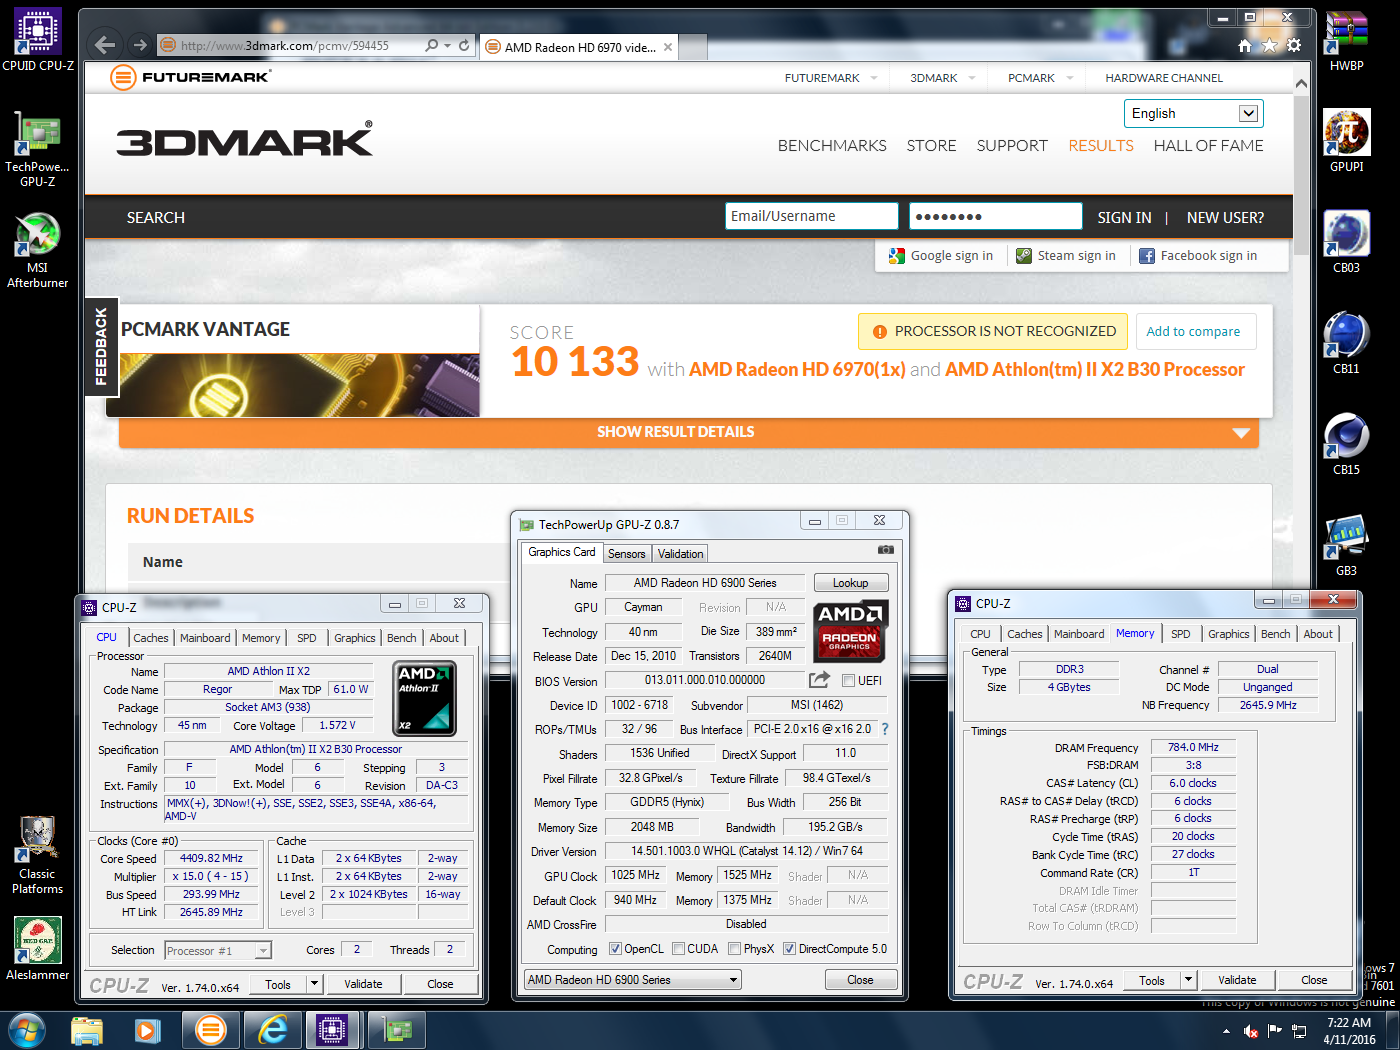Launch CB11 desktop shortcut
This screenshot has height=1050, width=1400.
pos(1346,343)
